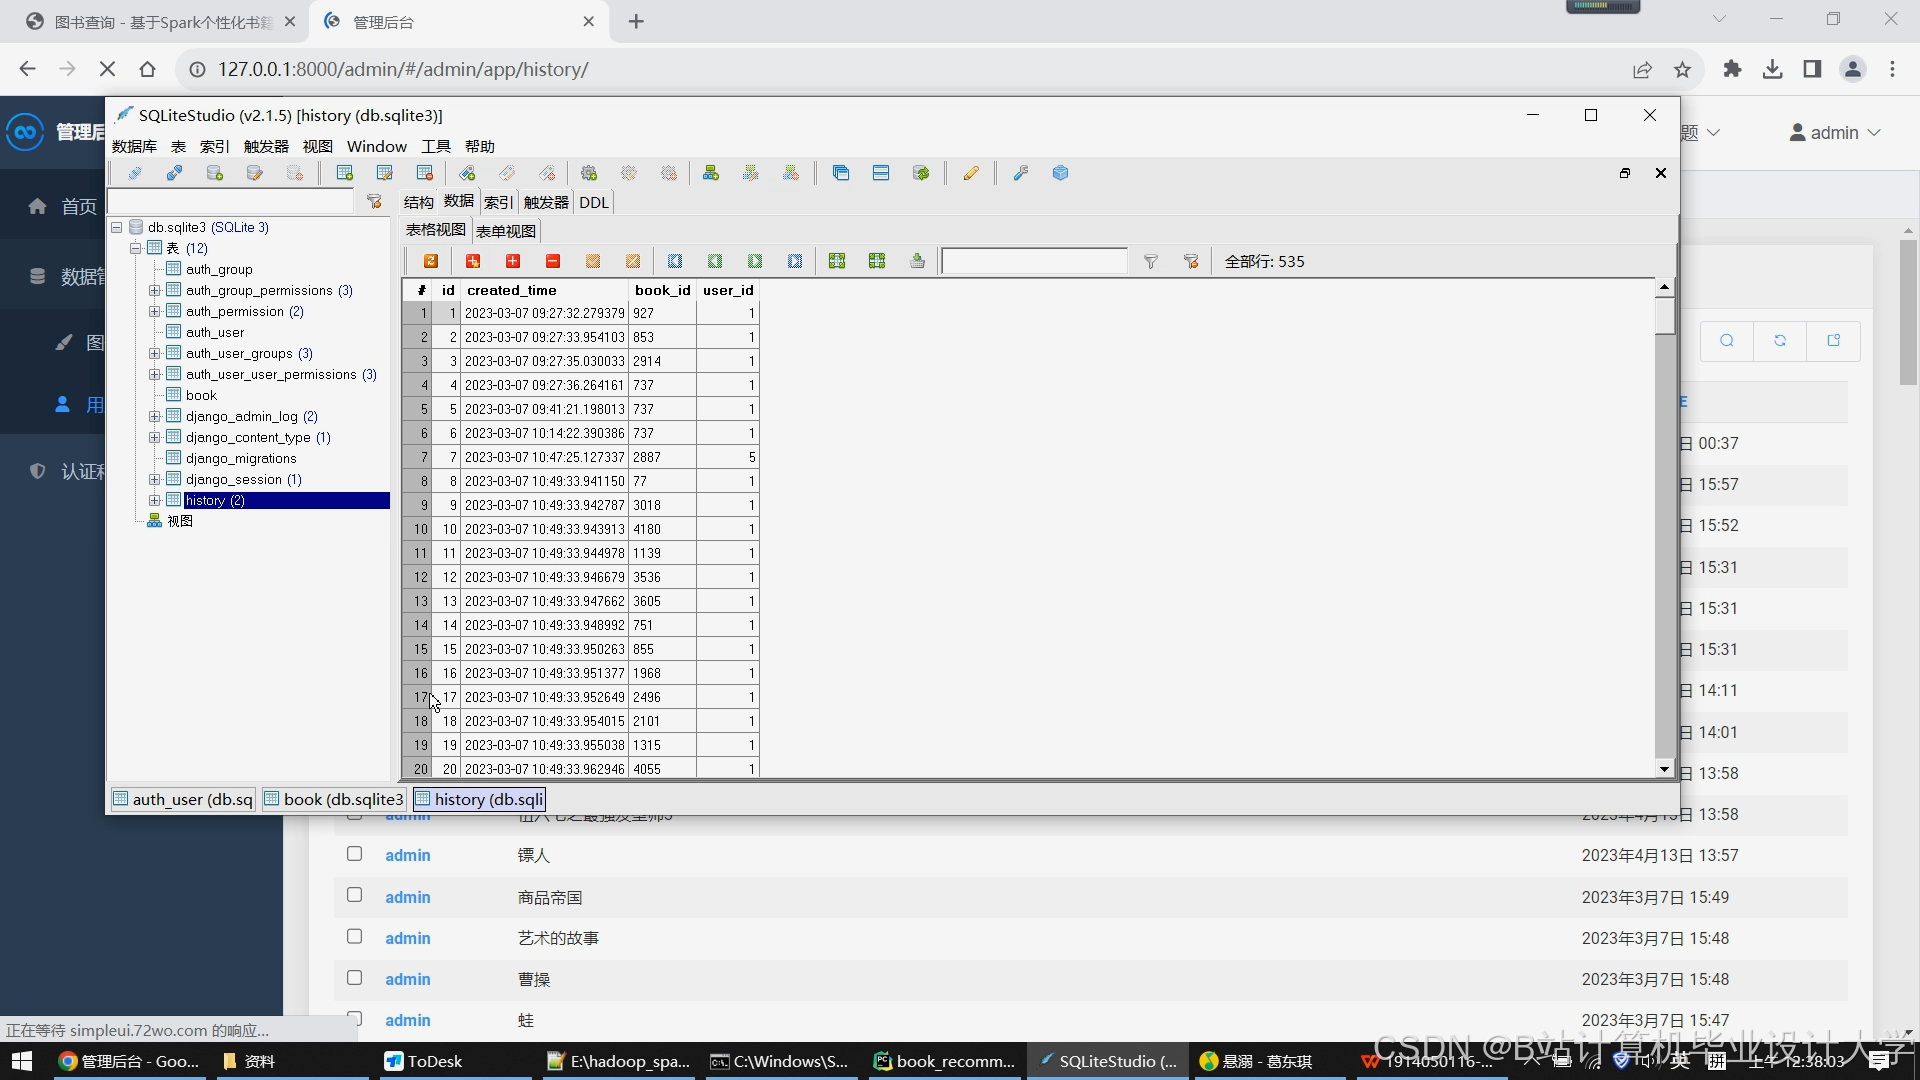Commit pending data changes
This screenshot has width=1920, height=1080.
coord(593,261)
